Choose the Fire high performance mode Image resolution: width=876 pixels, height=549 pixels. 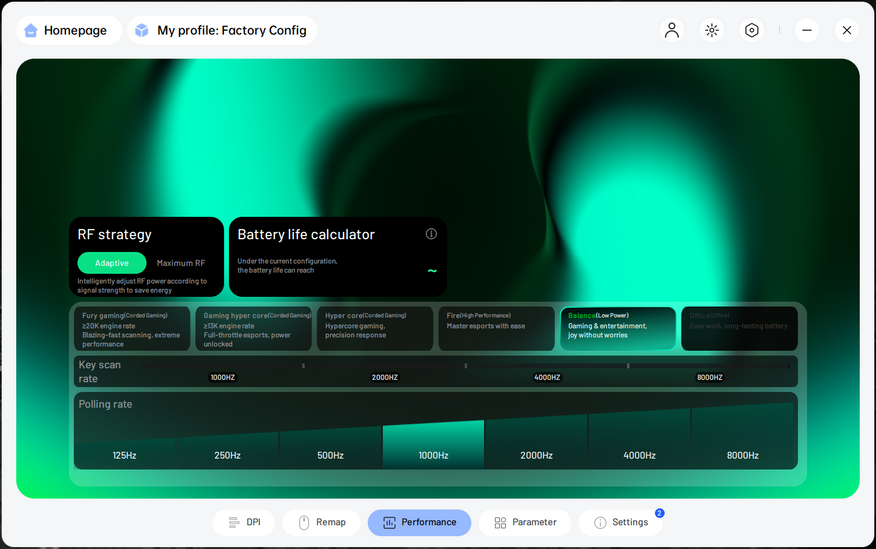pyautogui.click(x=497, y=329)
